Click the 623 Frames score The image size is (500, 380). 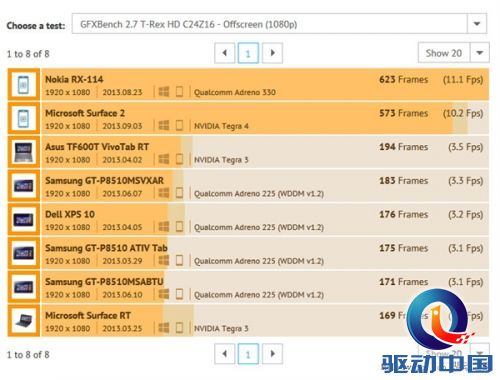click(403, 79)
